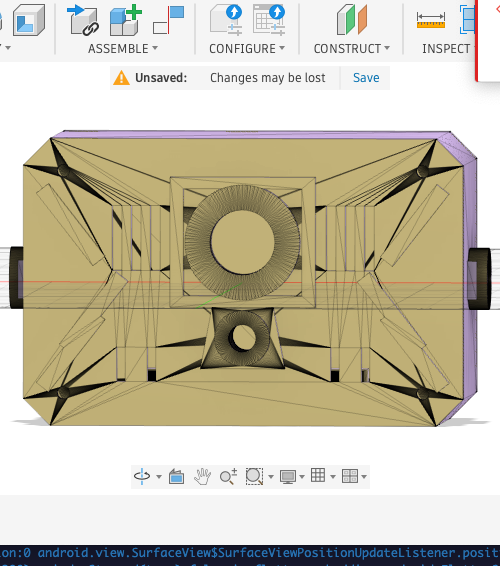Select the Zoom magnifier tool

[x=229, y=476]
